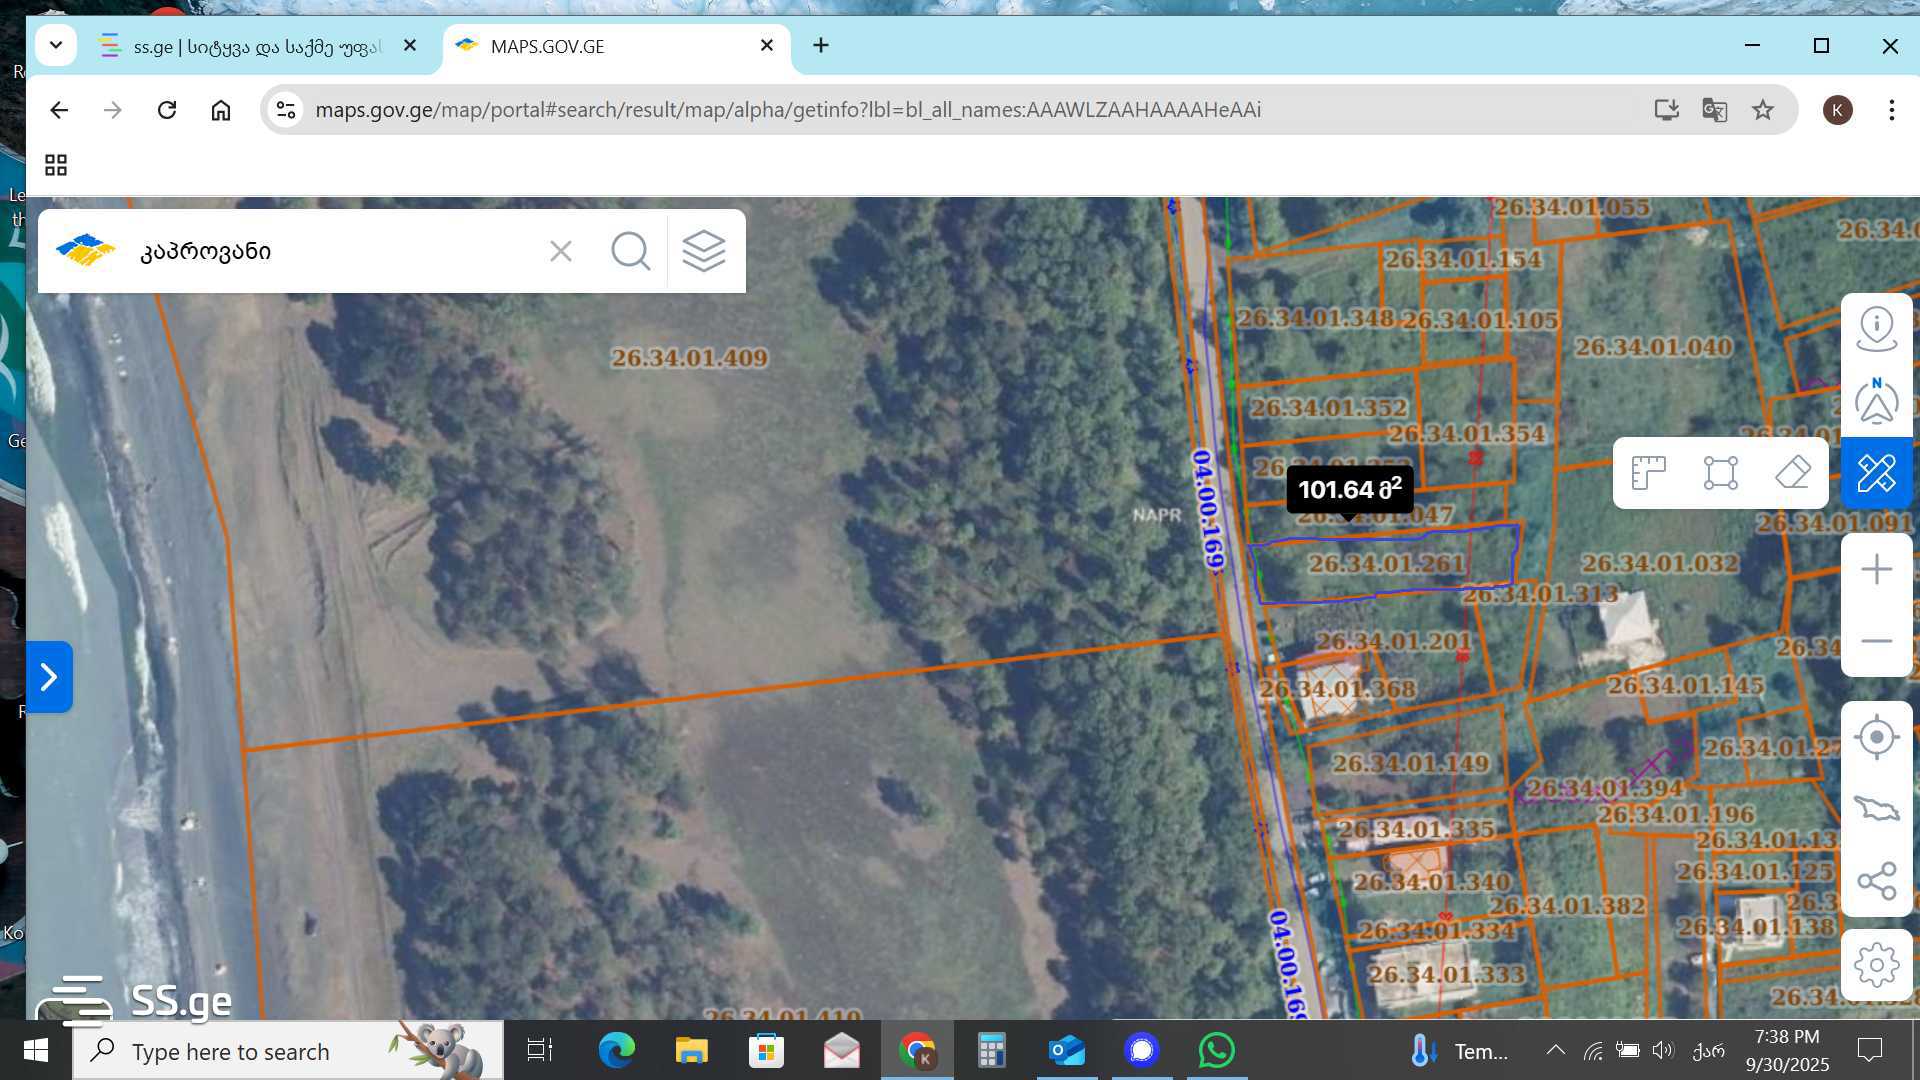Open the map info tool
The height and width of the screenshot is (1080, 1920).
point(1876,329)
